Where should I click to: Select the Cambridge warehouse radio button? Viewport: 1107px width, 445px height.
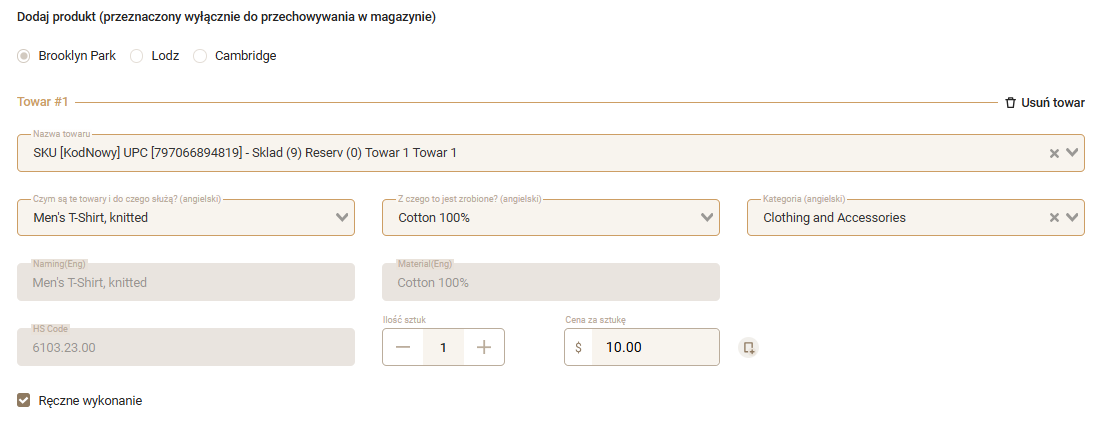click(200, 56)
